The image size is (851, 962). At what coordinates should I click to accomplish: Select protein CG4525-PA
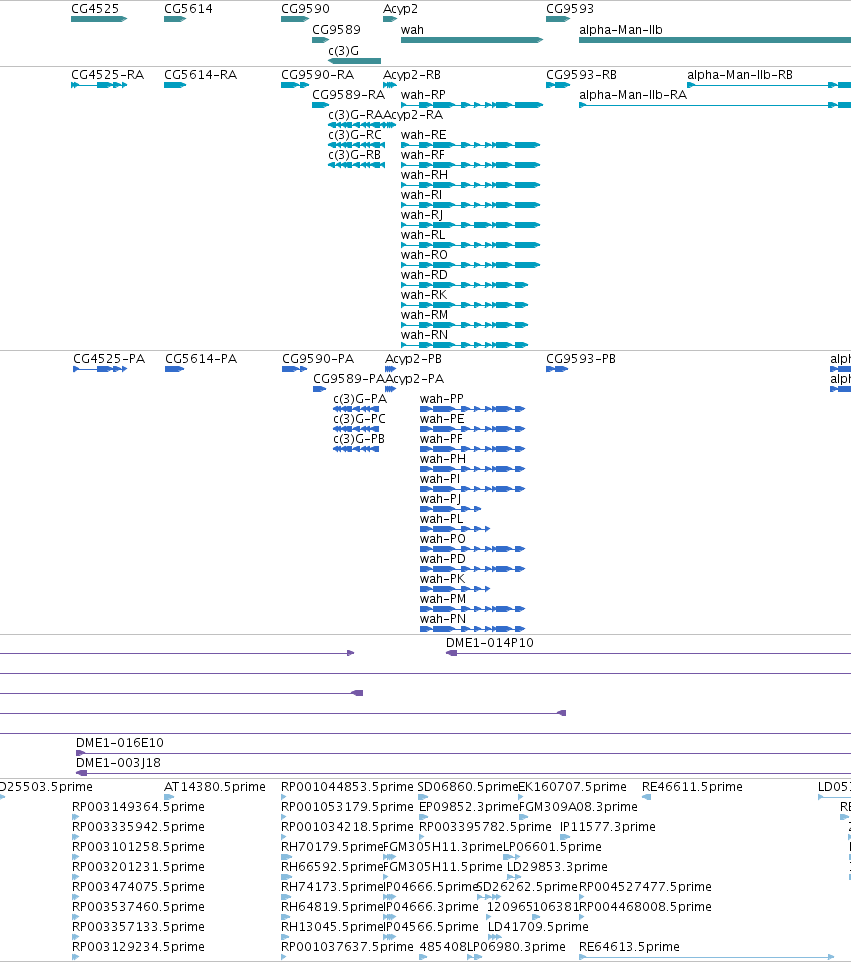tap(109, 359)
